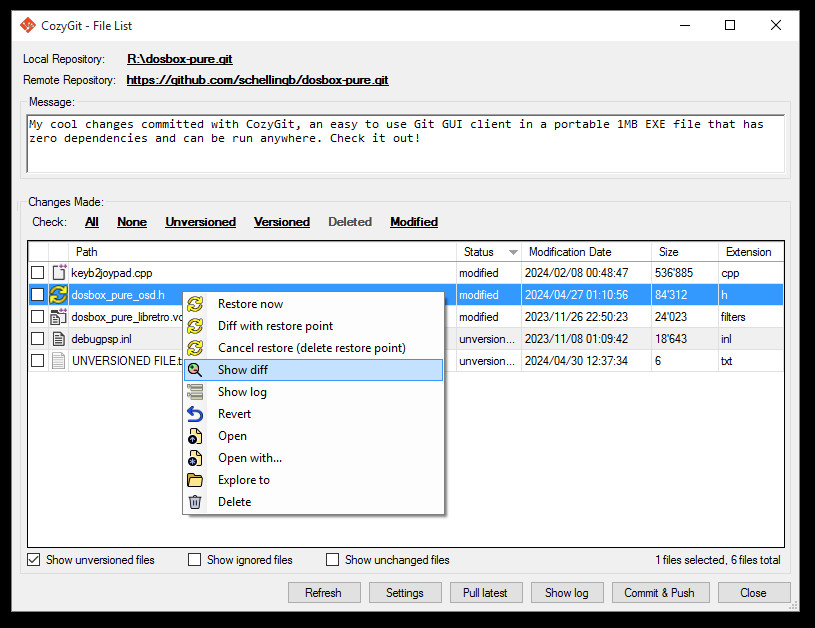The height and width of the screenshot is (628, 815).
Task: Click the Diff with restore point icon
Action: pos(195,326)
